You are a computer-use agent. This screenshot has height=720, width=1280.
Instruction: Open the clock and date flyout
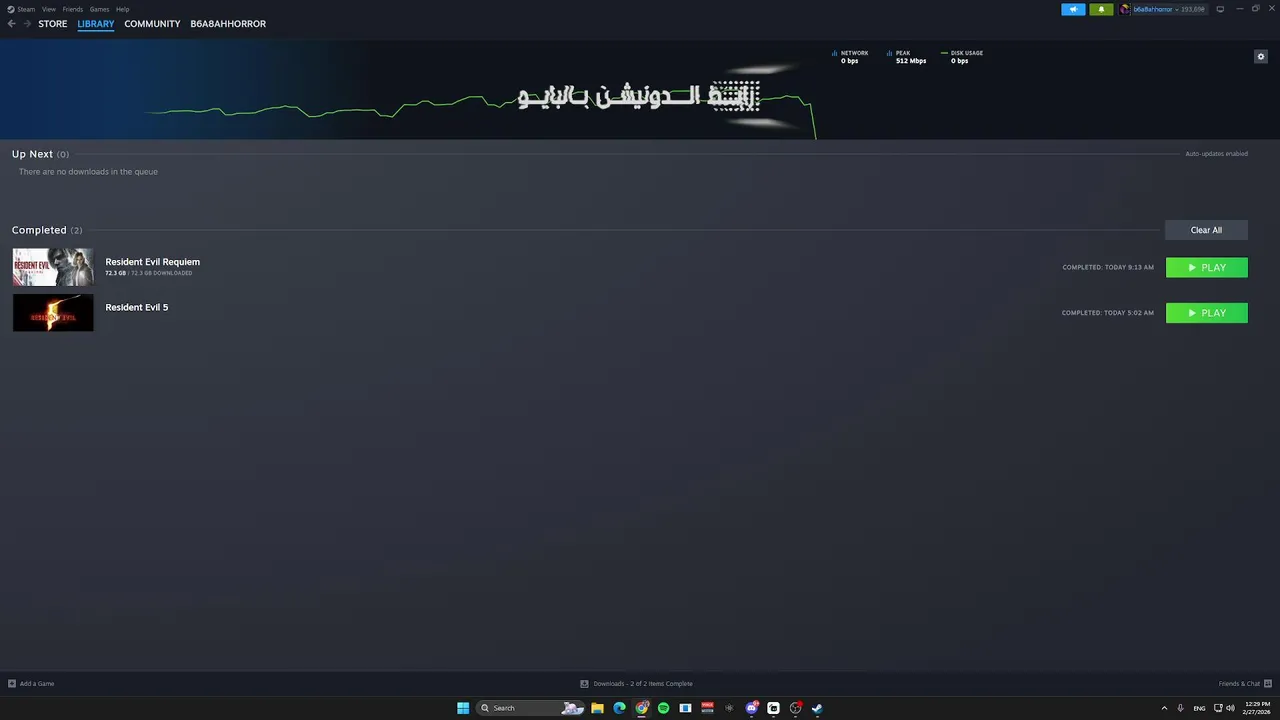(1257, 708)
